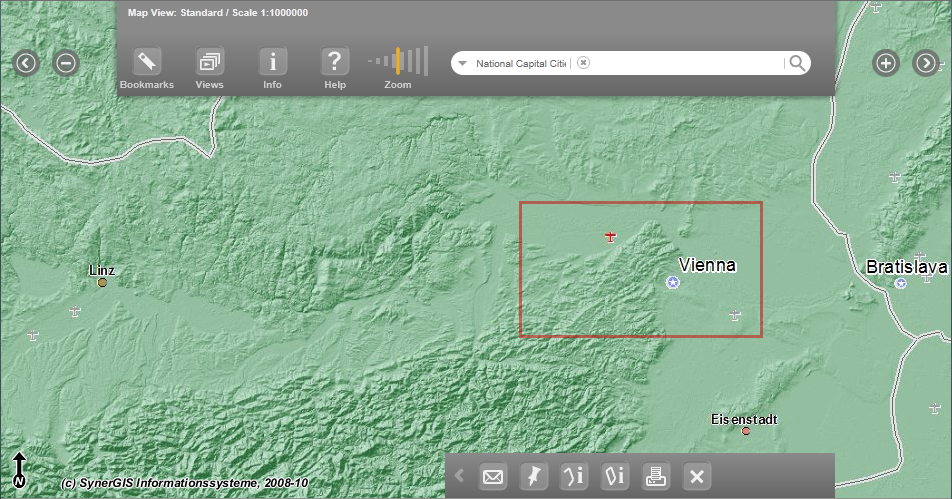Expand the search category dropdown arrow

pyautogui.click(x=463, y=63)
